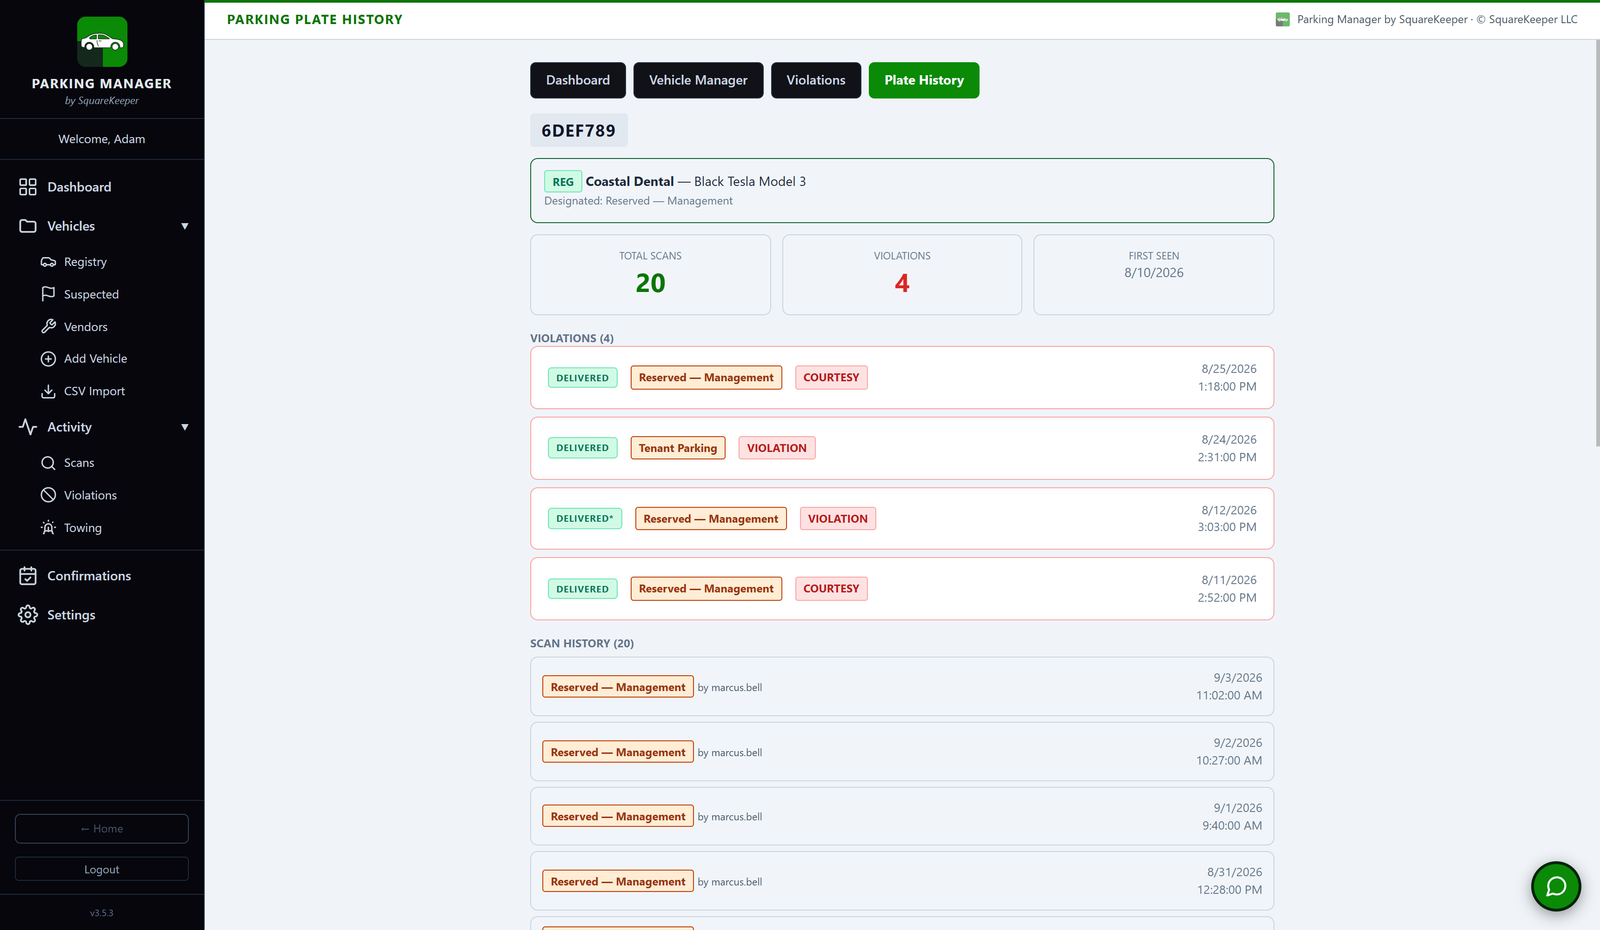This screenshot has height=930, width=1600.
Task: Click the First Seen 8/10/2026 card
Action: point(1154,275)
